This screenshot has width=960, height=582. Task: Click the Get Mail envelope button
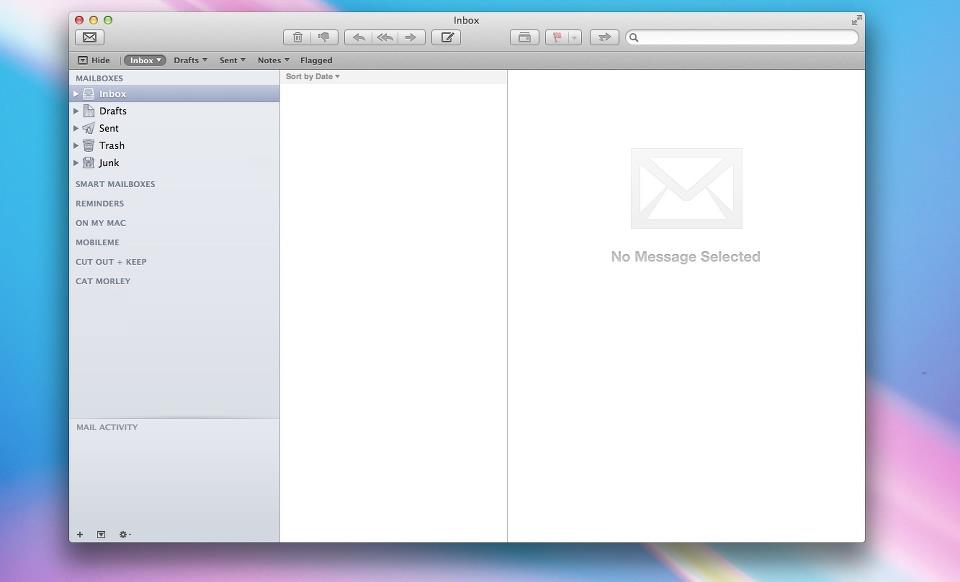(89, 37)
